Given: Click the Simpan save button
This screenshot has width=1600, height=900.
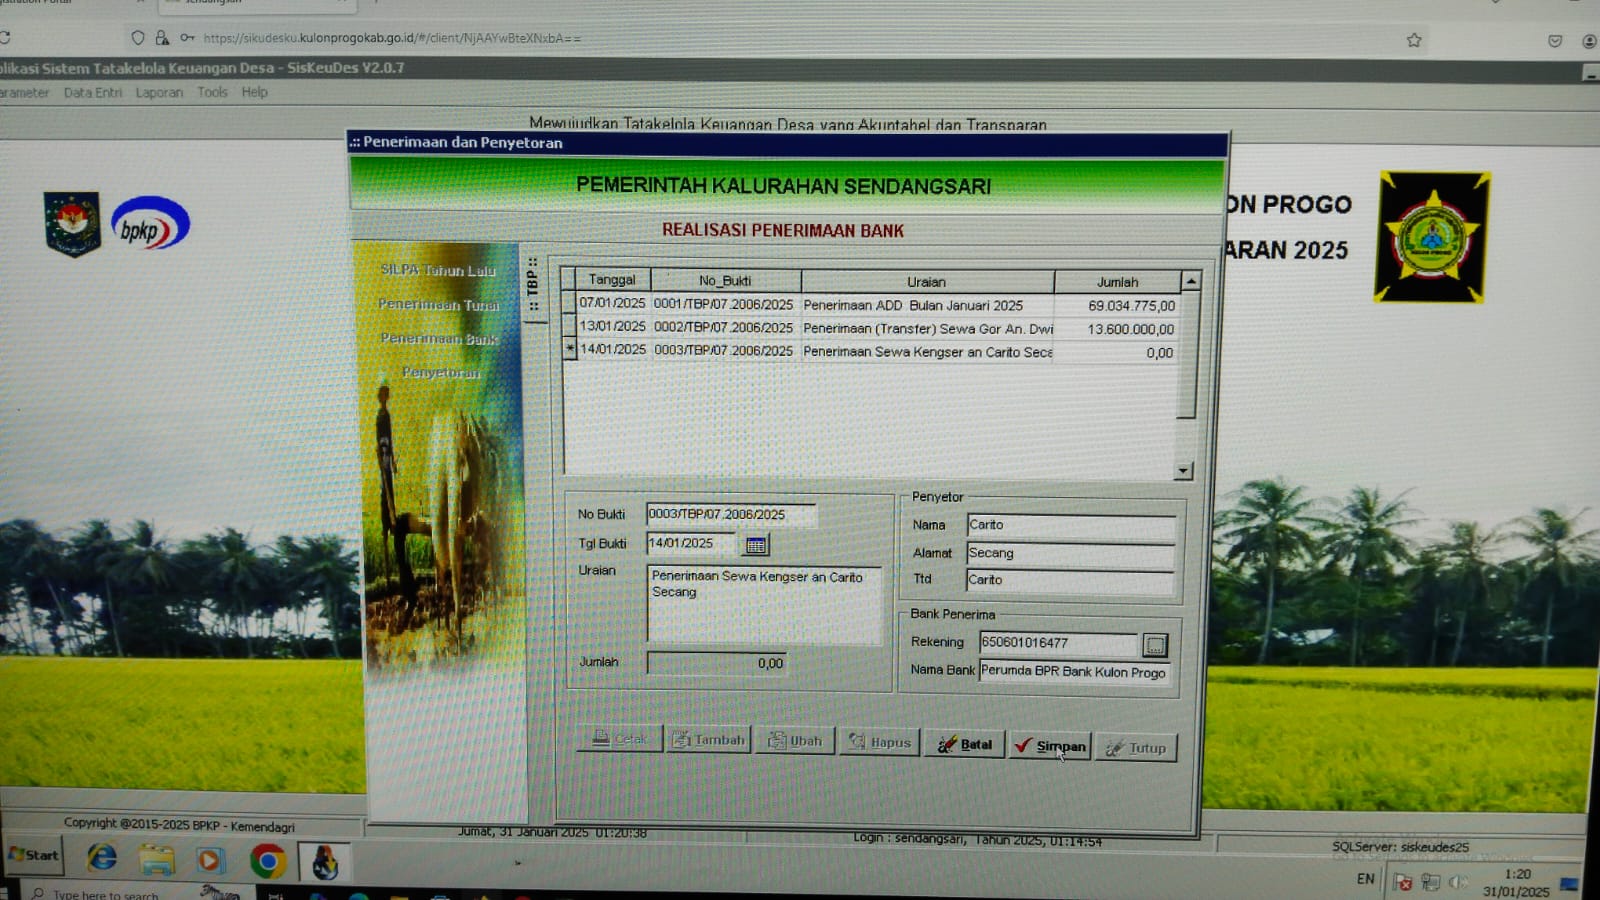Looking at the screenshot, I should (1049, 746).
